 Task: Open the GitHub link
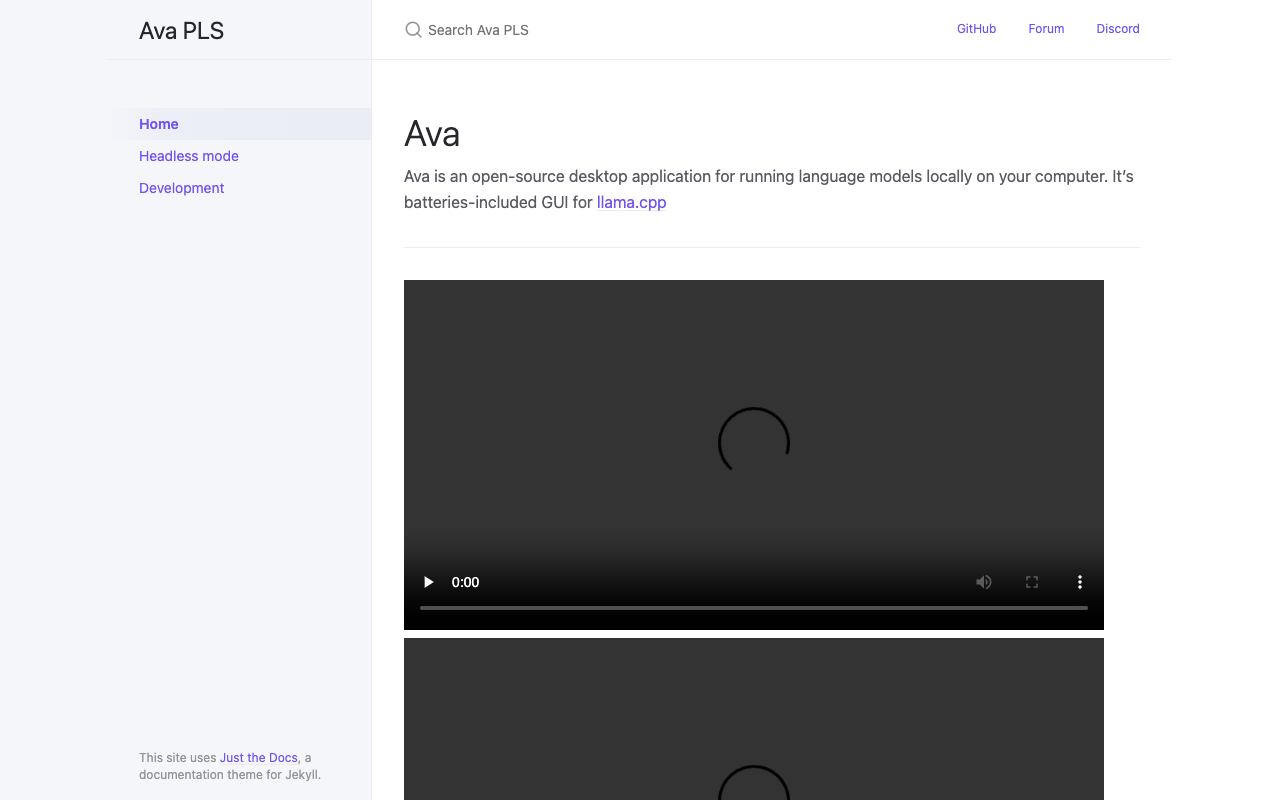point(976,29)
